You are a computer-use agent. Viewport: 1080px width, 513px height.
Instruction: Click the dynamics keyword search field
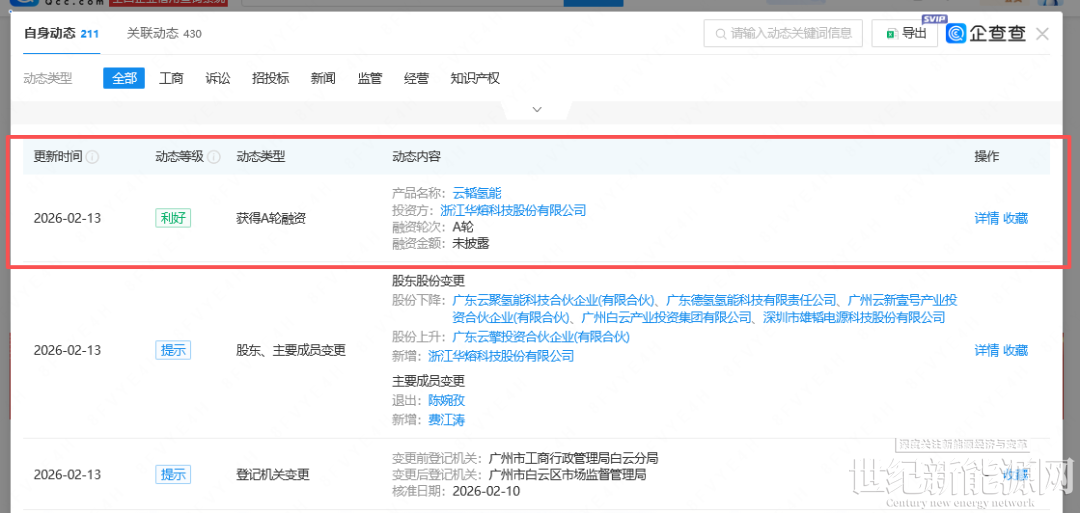790,34
